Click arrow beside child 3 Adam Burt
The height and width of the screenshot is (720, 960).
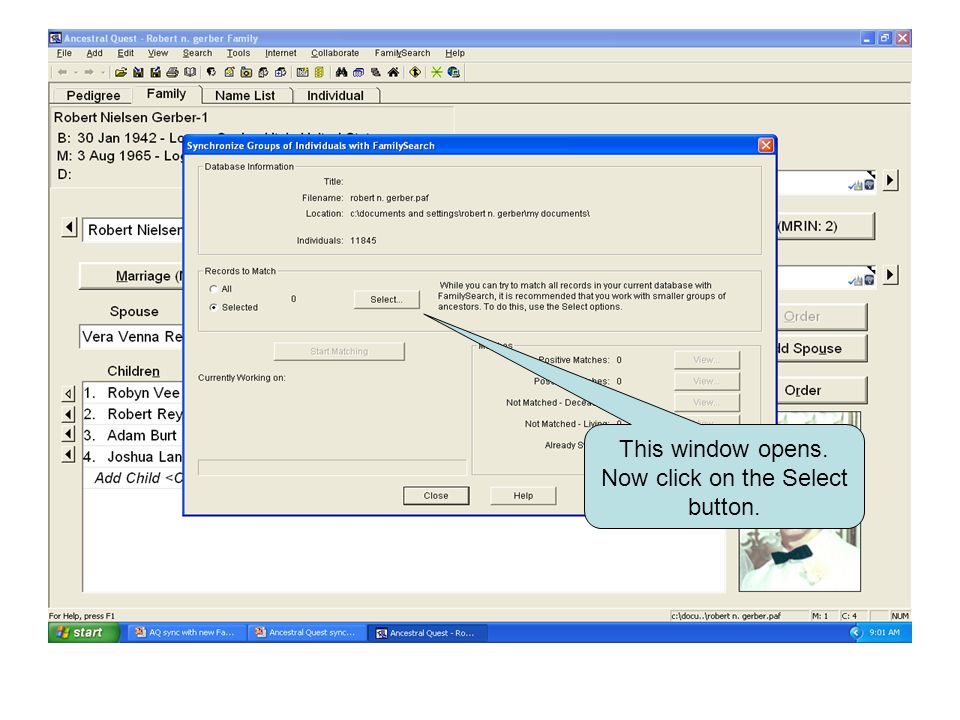[69, 435]
